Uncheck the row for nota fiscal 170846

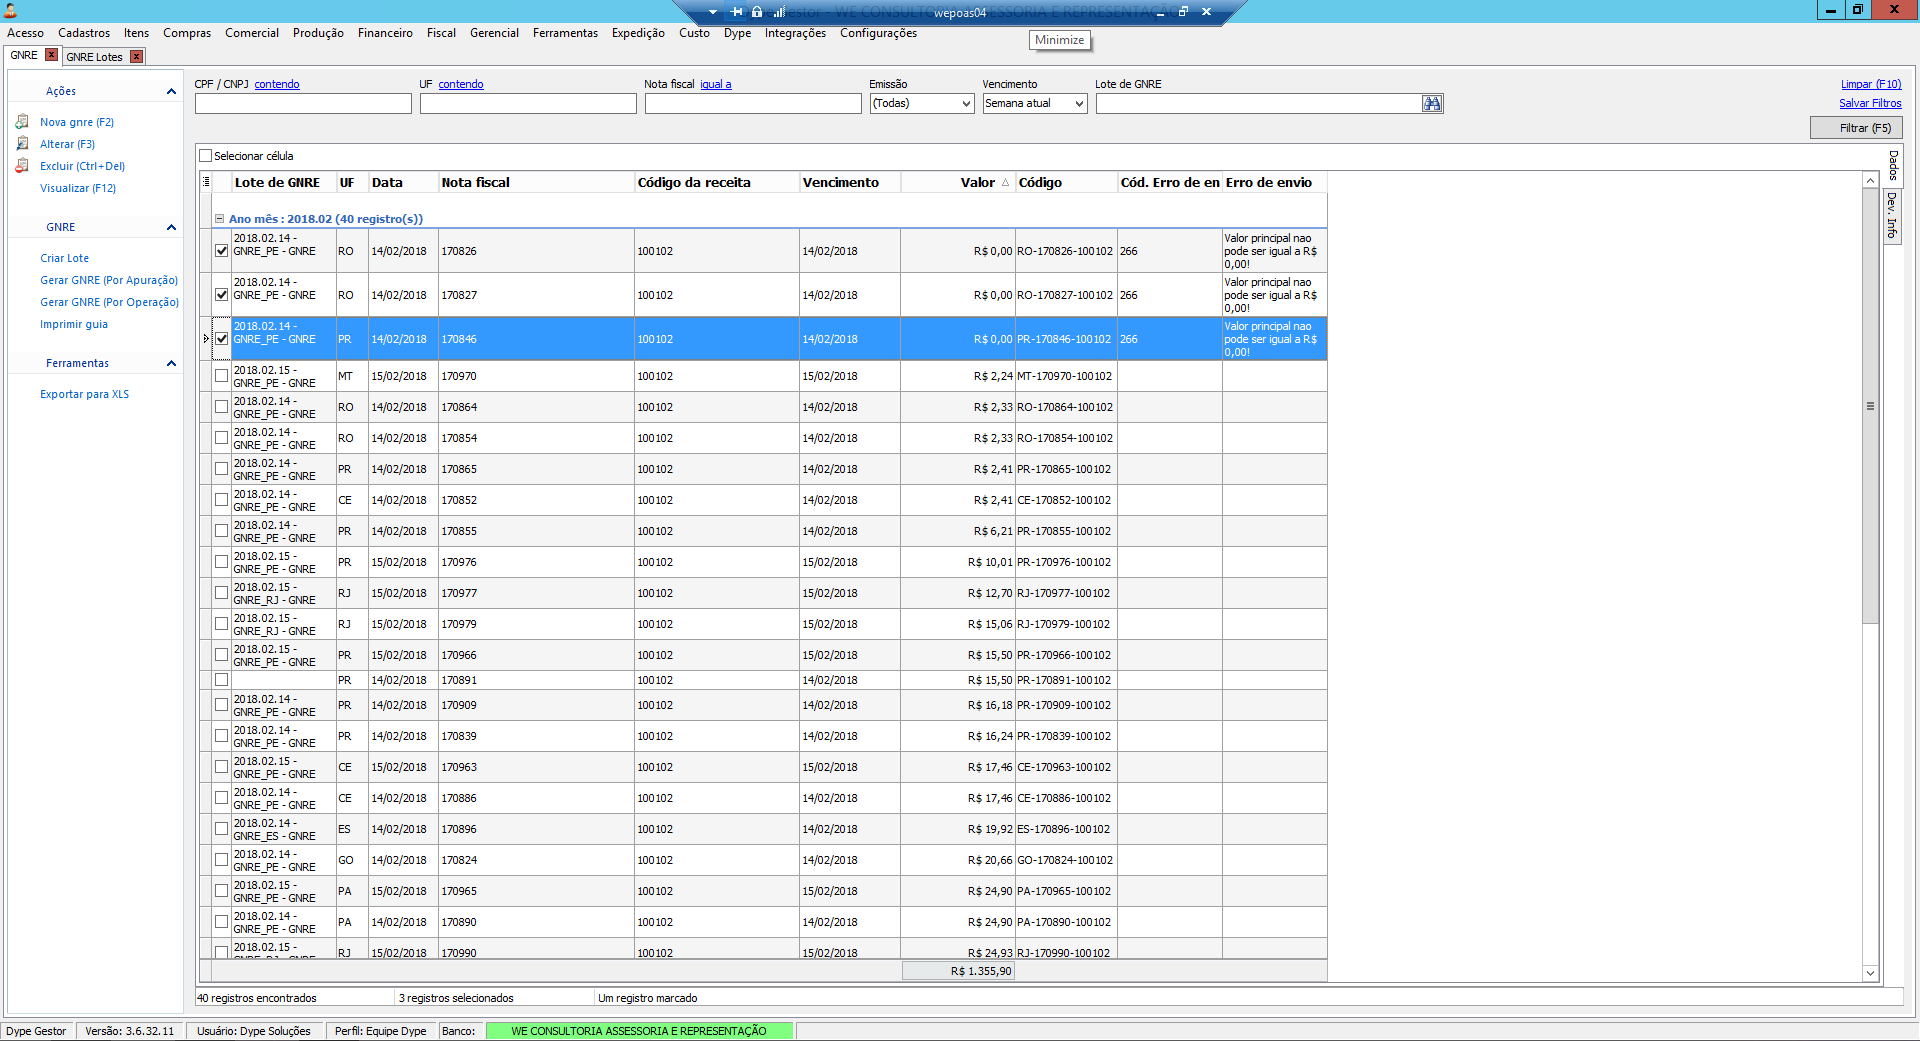coord(222,339)
